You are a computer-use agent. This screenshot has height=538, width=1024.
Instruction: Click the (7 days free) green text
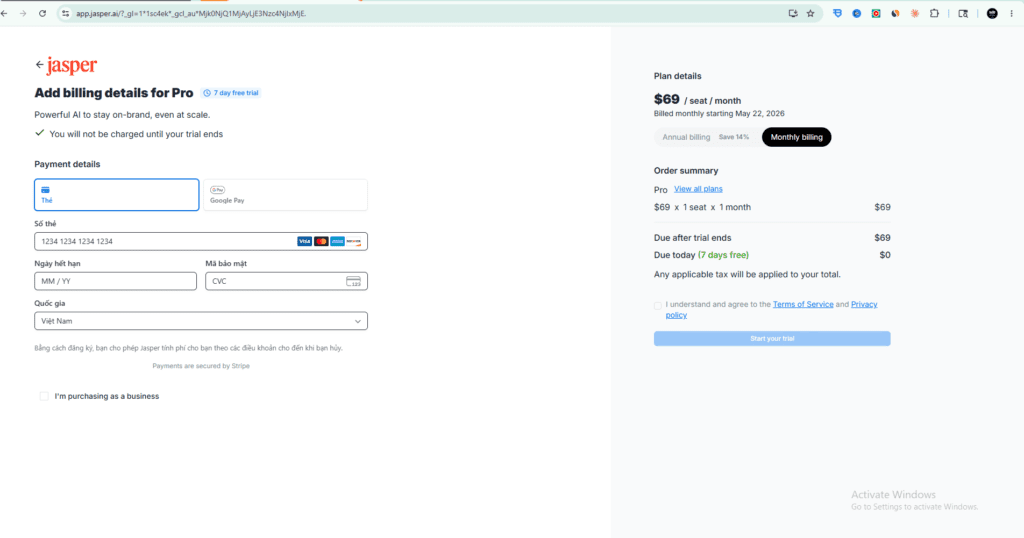pos(723,255)
